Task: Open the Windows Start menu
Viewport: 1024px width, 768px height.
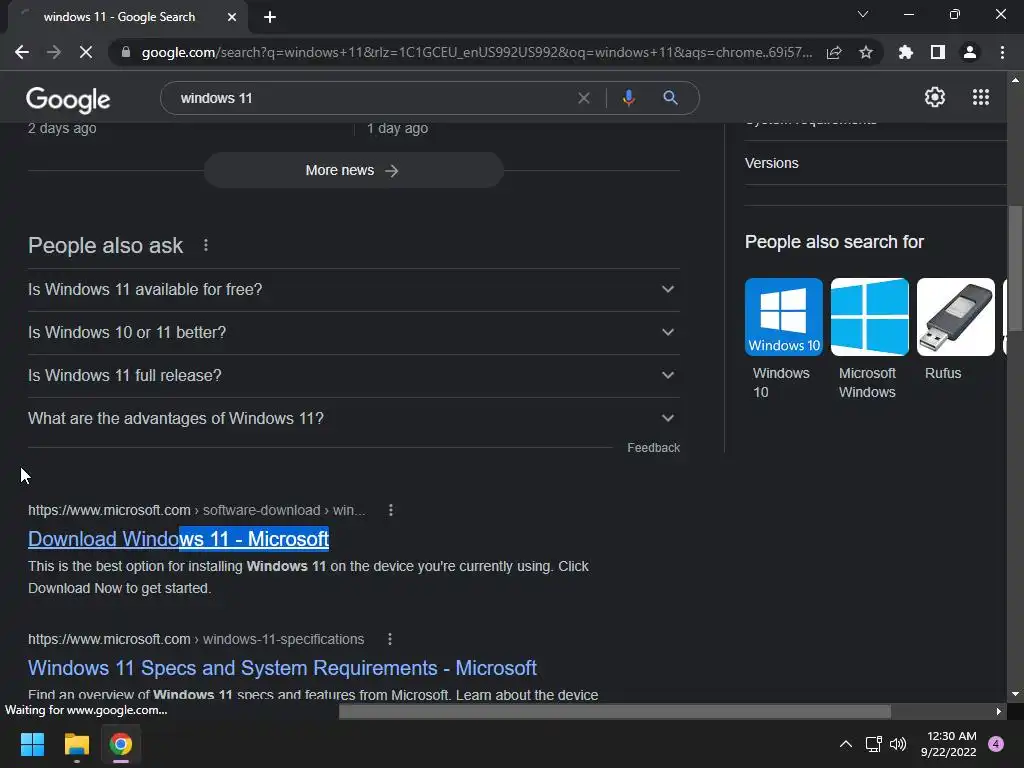Action: coord(32,744)
